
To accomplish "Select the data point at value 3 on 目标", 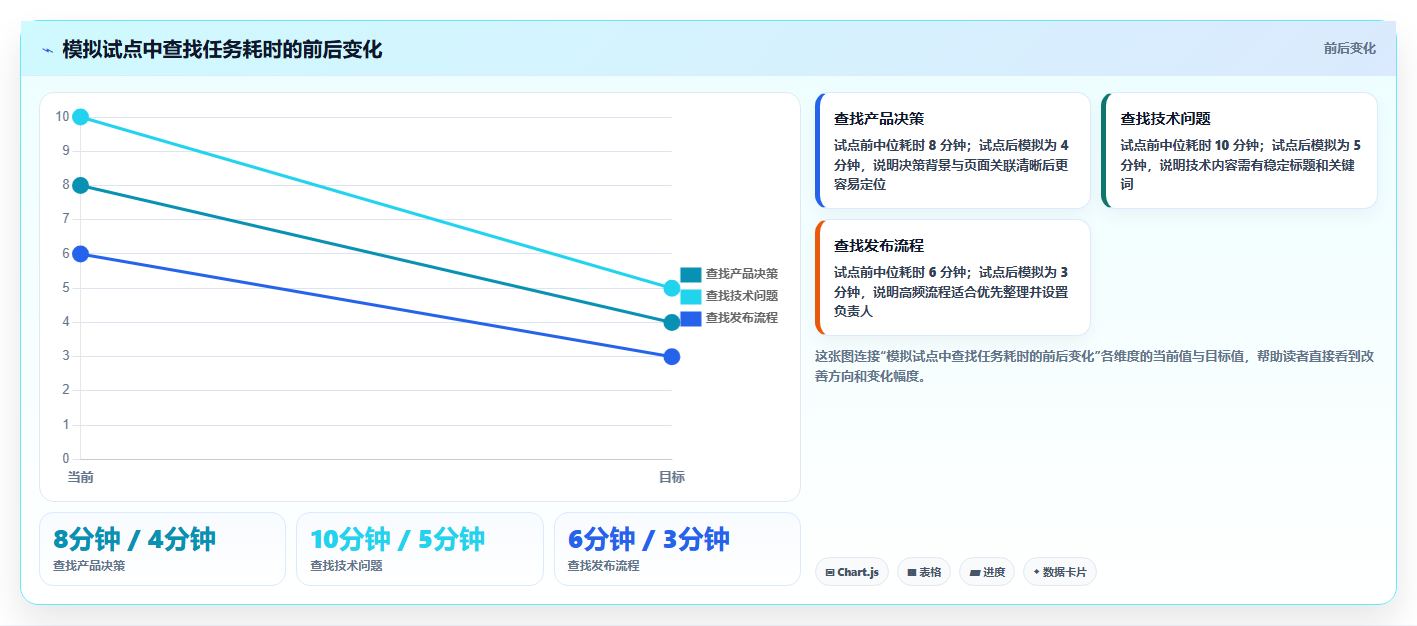I will click(x=672, y=357).
